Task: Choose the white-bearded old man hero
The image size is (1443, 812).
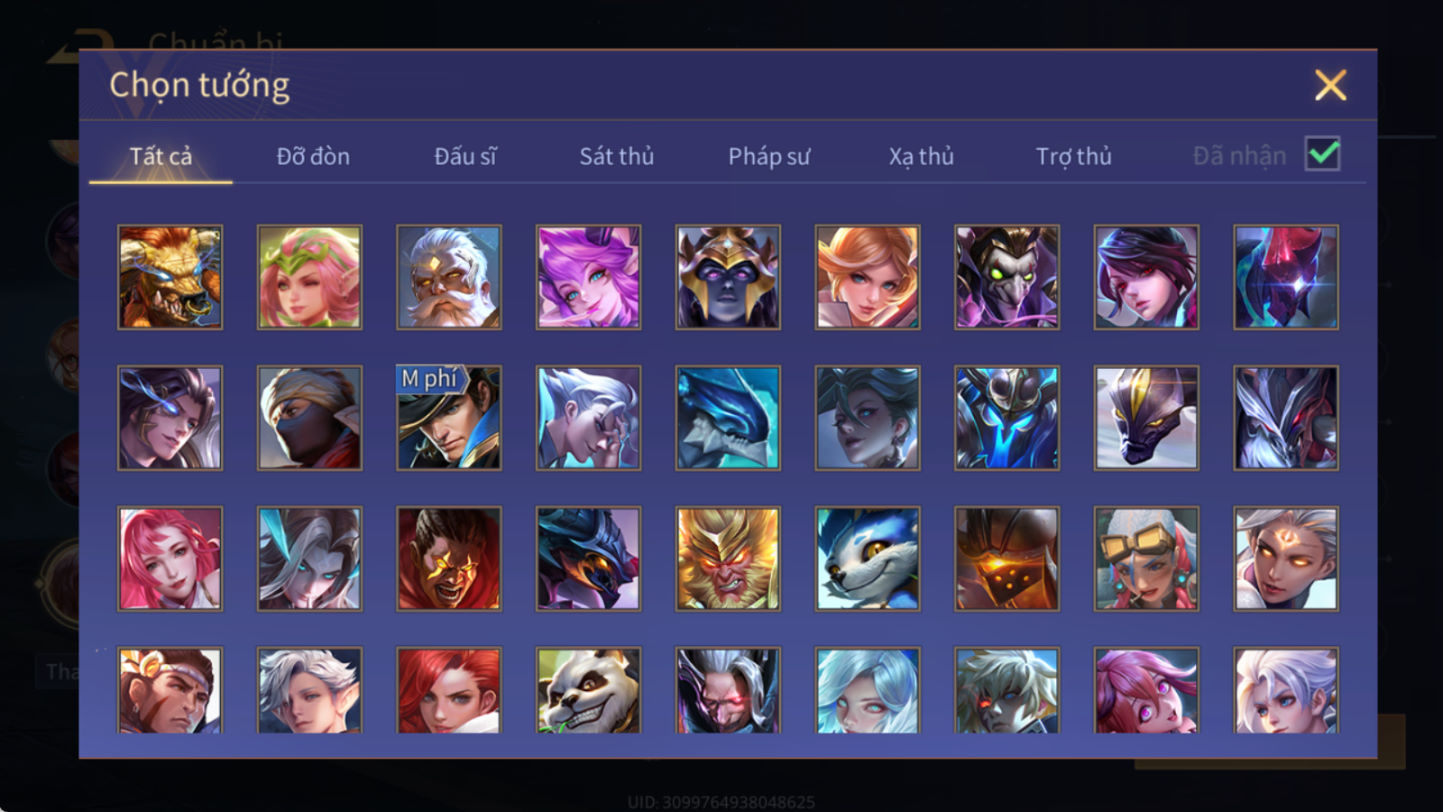Action: click(x=449, y=277)
